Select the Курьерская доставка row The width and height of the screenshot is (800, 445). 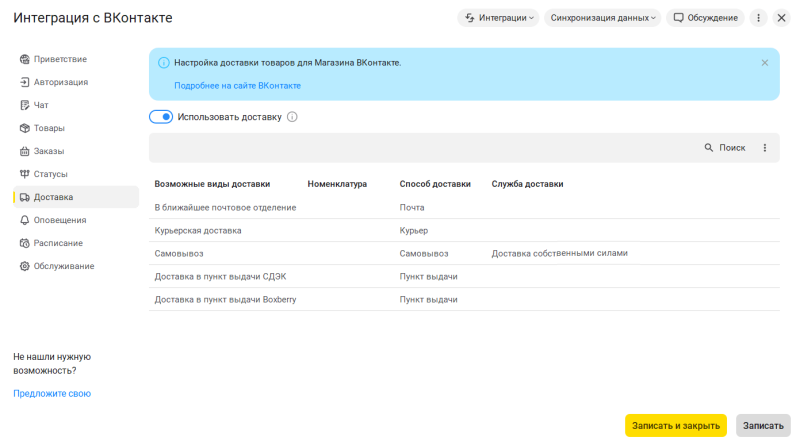[x=198, y=231]
